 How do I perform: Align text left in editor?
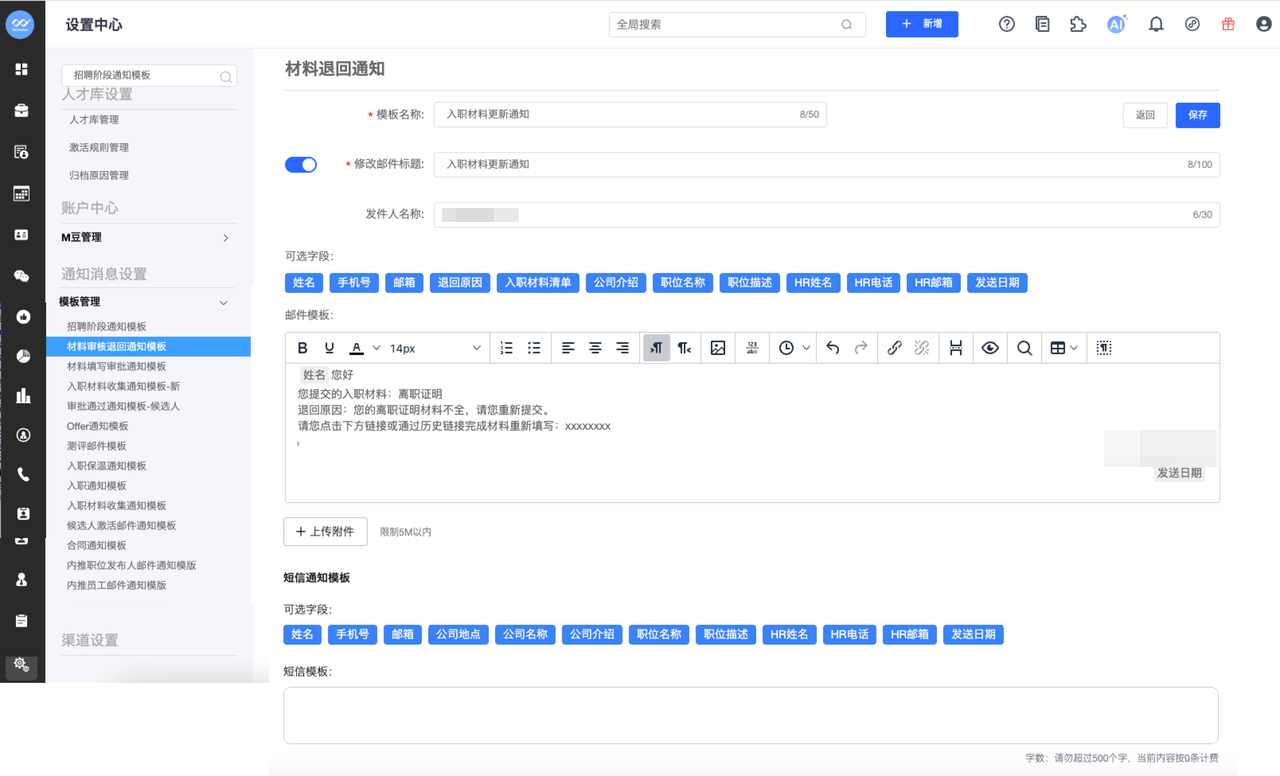pyautogui.click(x=568, y=348)
